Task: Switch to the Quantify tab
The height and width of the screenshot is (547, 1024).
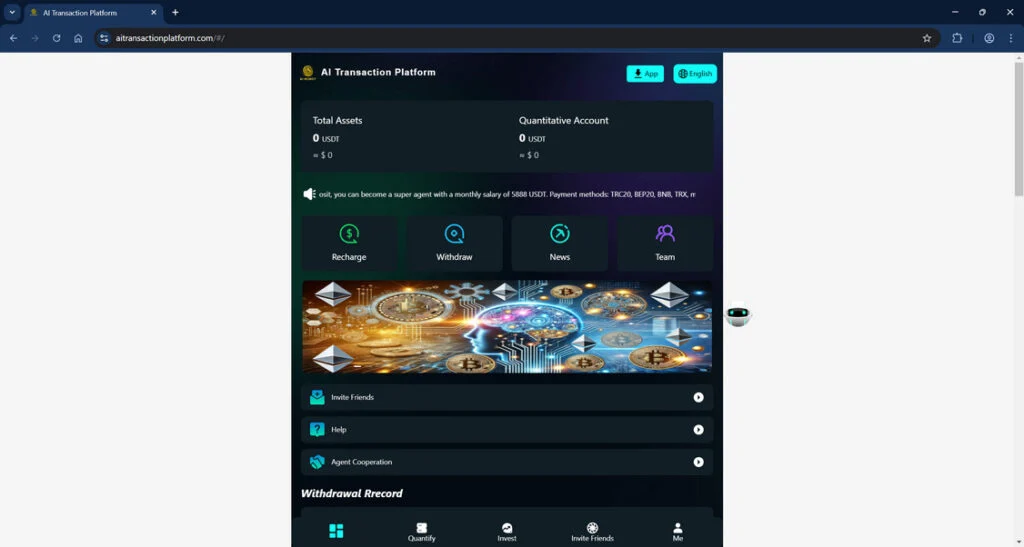Action: 421,532
